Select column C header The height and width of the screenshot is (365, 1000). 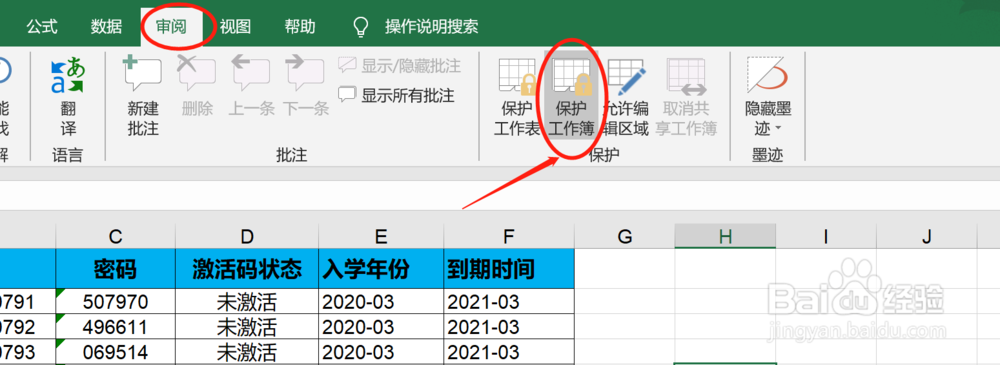[x=115, y=237]
